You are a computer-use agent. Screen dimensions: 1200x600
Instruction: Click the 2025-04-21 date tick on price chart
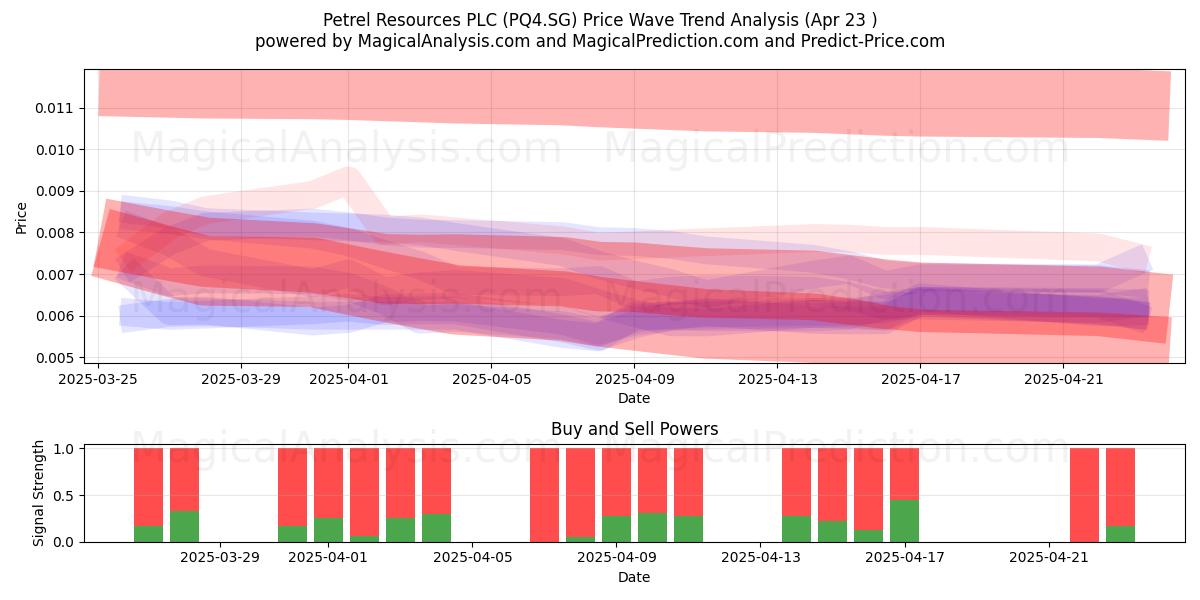click(x=1063, y=379)
